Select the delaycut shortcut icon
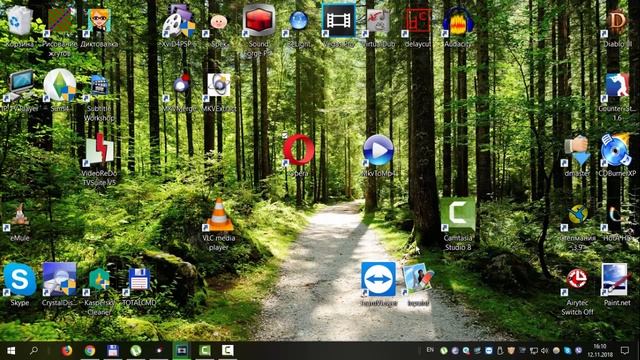The height and width of the screenshot is (360, 640). point(418,21)
